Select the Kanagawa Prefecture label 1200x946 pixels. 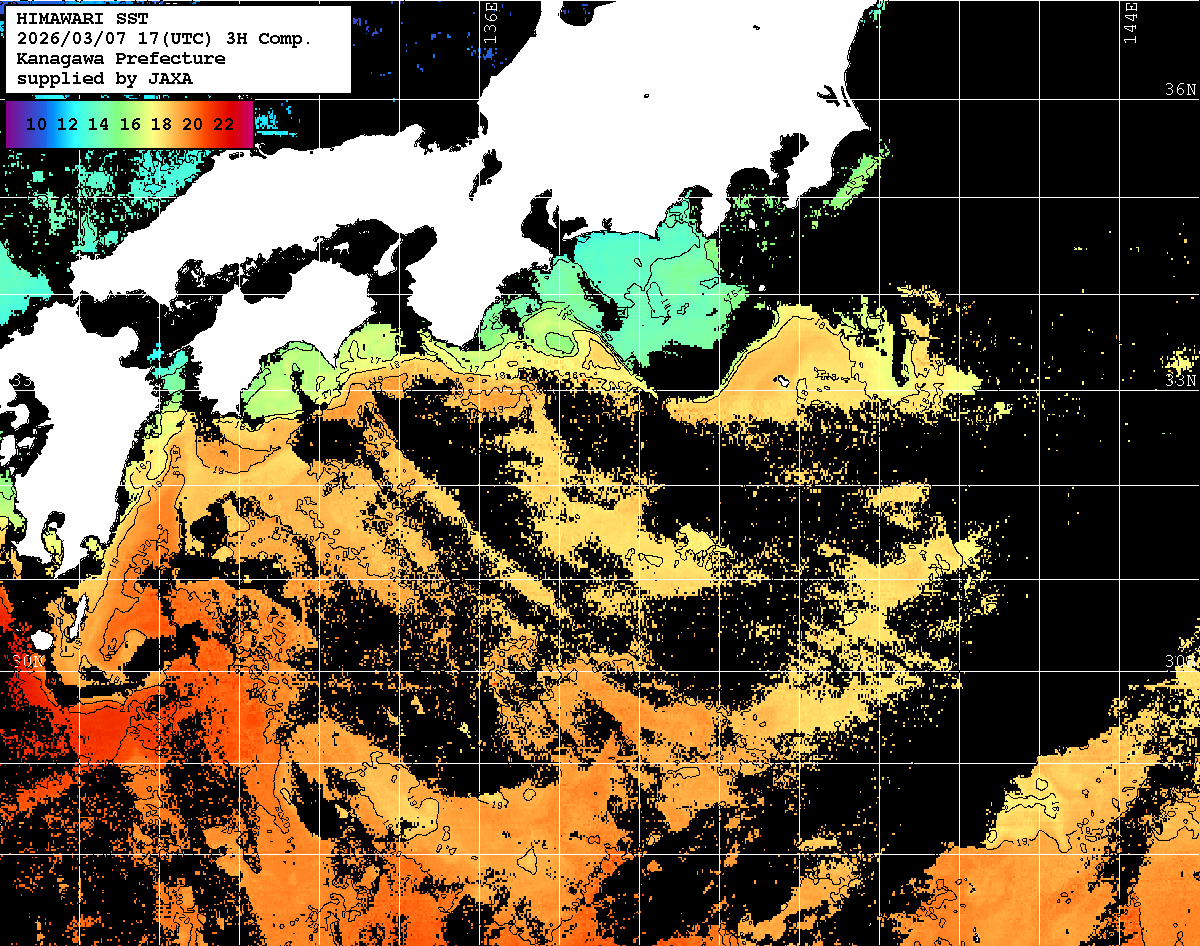tap(120, 59)
